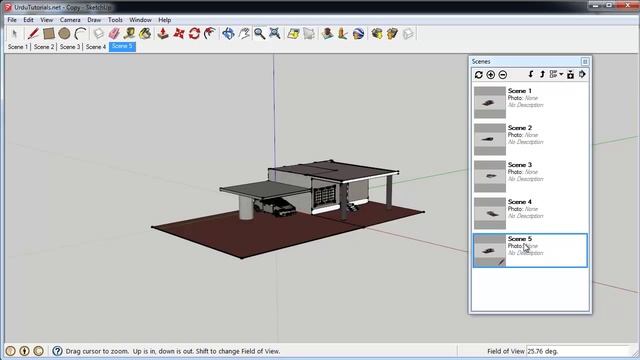Switch to the Scene 3 tab
The height and width of the screenshot is (360, 640).
[70, 47]
